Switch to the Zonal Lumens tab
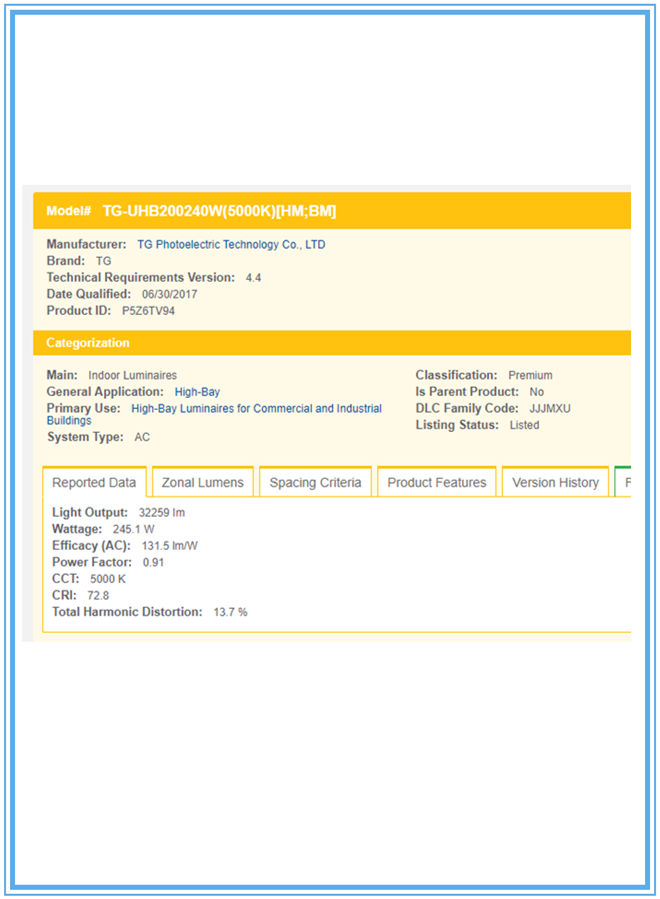Viewport: 660px width, 899px height. click(x=202, y=482)
